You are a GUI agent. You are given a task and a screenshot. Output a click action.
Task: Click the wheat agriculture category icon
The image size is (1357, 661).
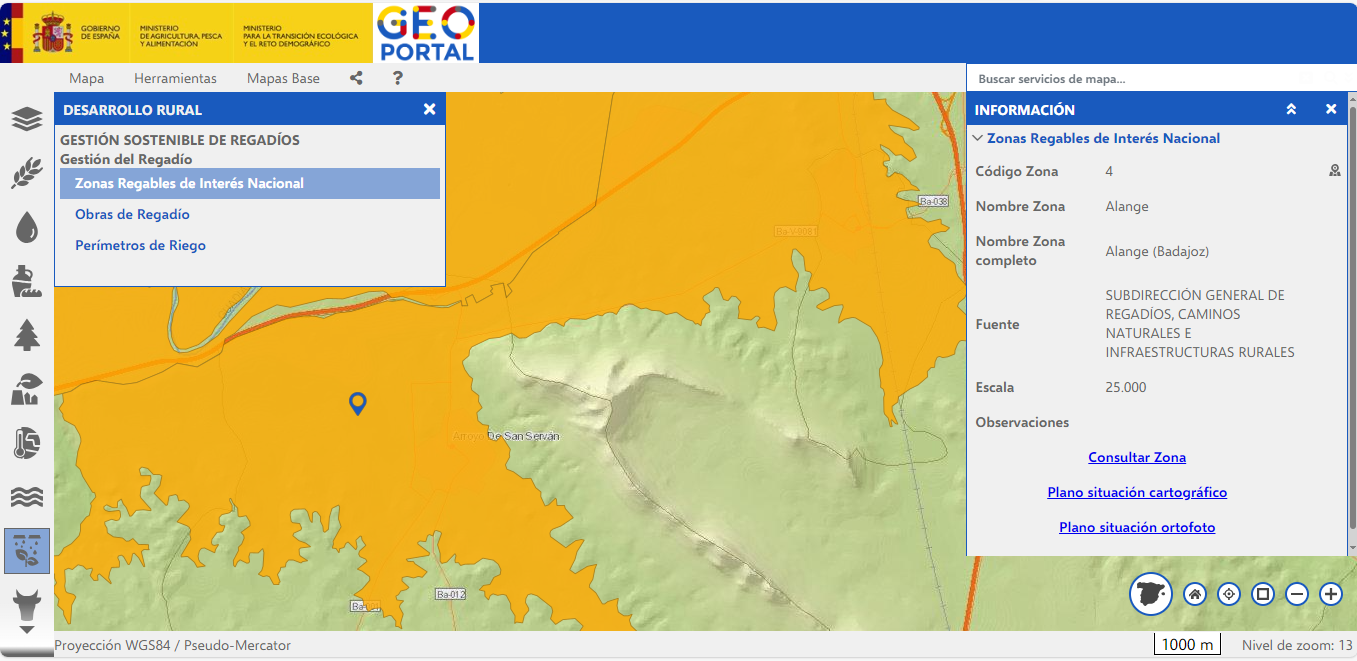[x=27, y=173]
